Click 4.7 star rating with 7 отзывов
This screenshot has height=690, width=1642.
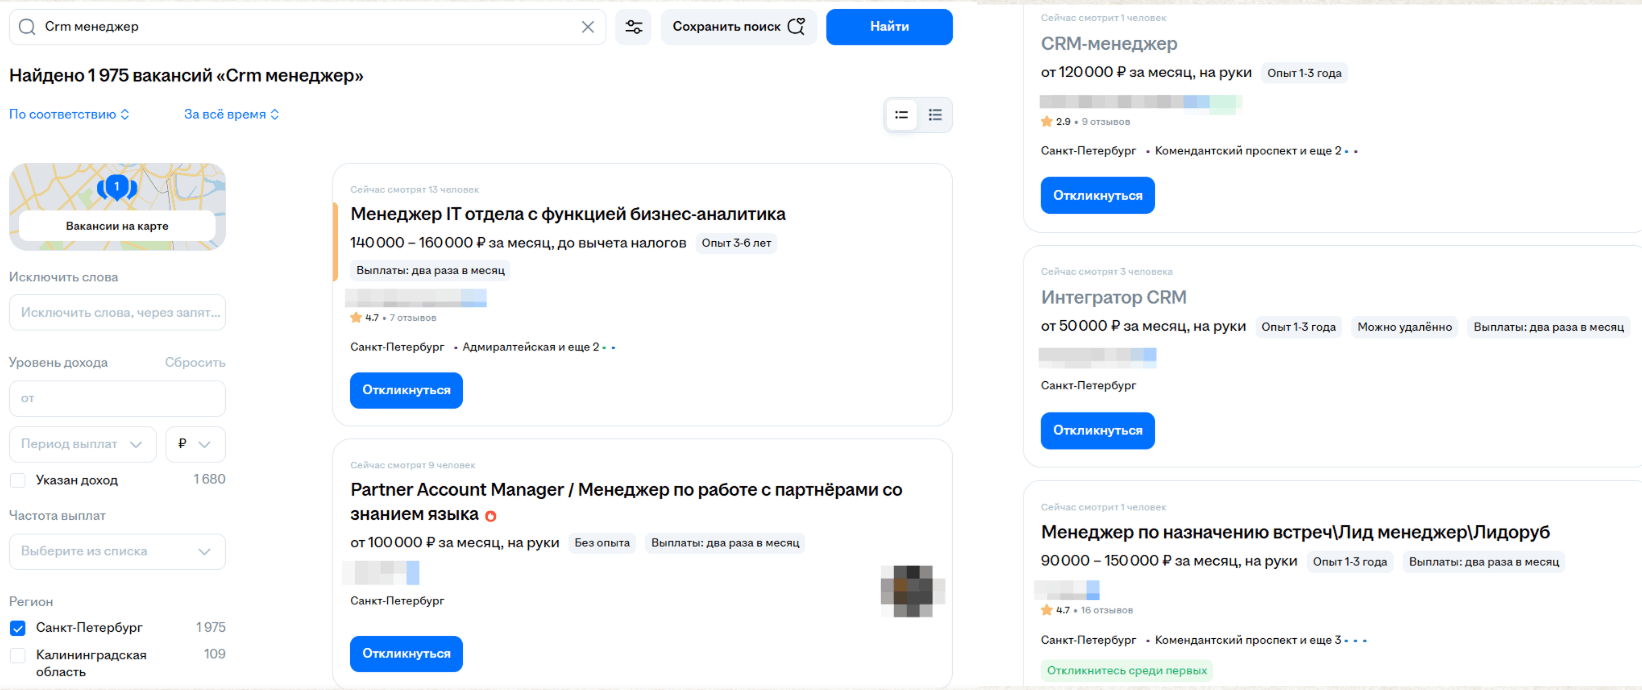(393, 318)
